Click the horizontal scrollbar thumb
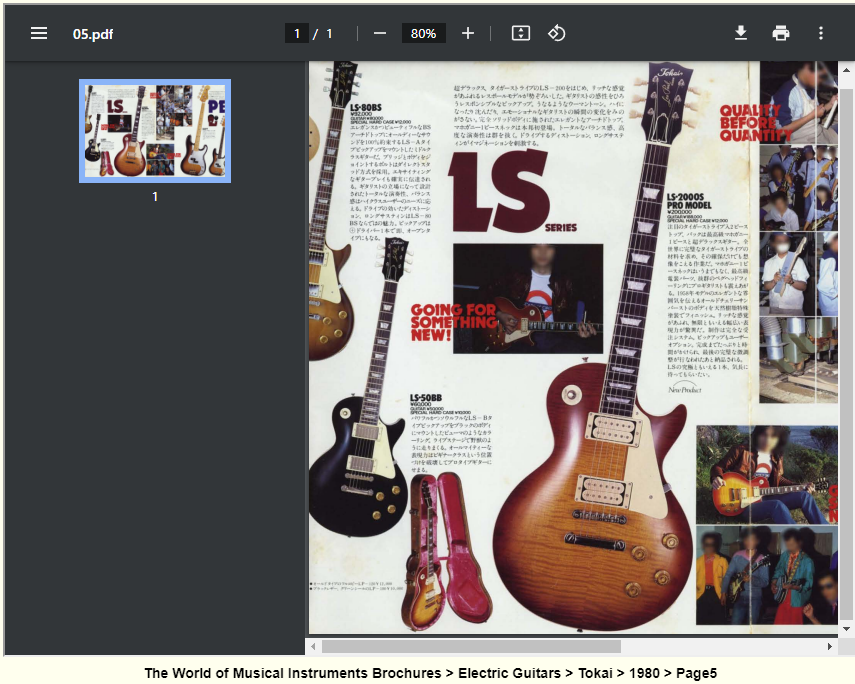Screen dimensions: 855x684 (471, 646)
